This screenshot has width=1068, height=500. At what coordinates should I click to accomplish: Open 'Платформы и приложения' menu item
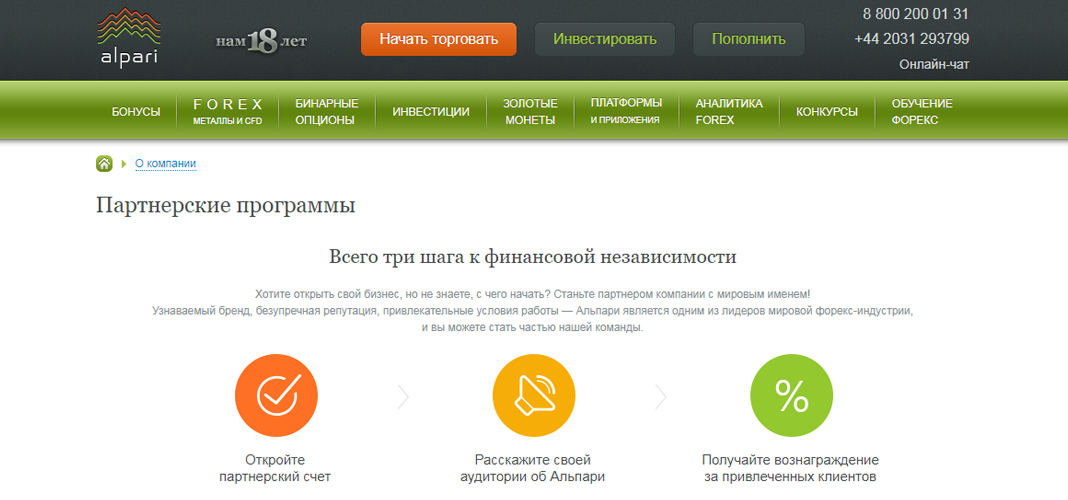[626, 111]
